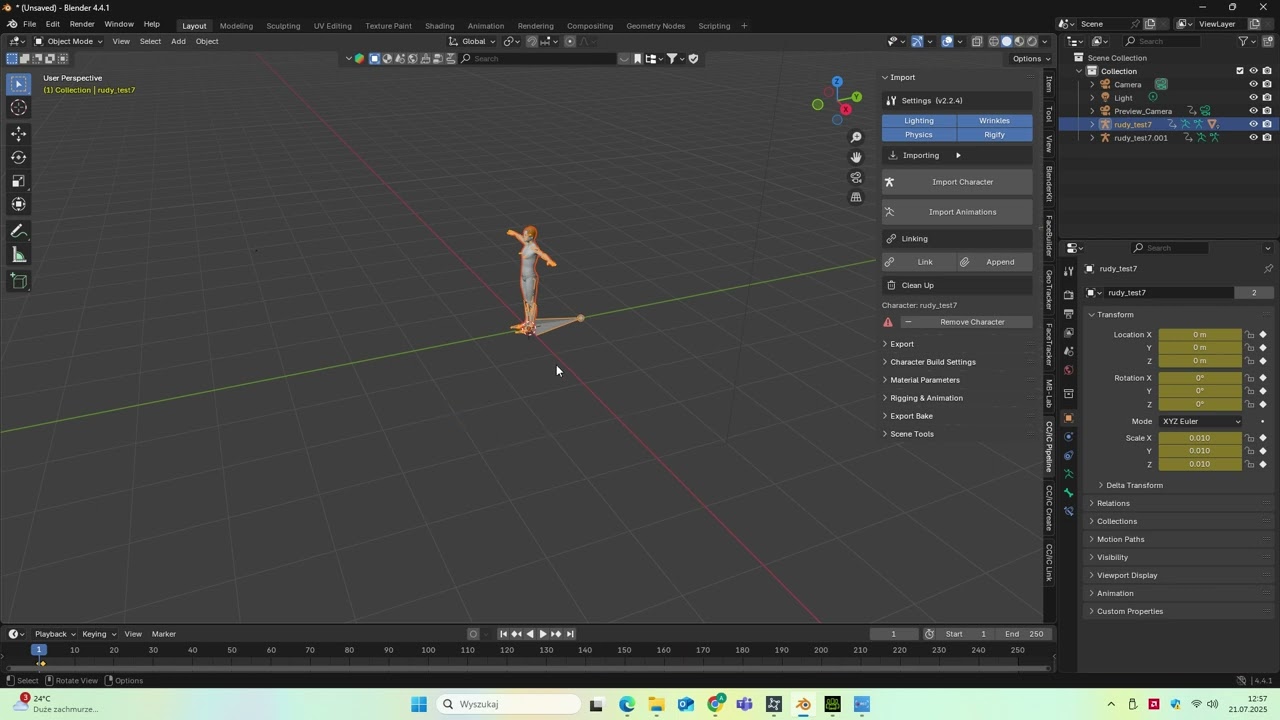Switch to Modeling workspace tab
The height and width of the screenshot is (720, 1280).
point(236,25)
